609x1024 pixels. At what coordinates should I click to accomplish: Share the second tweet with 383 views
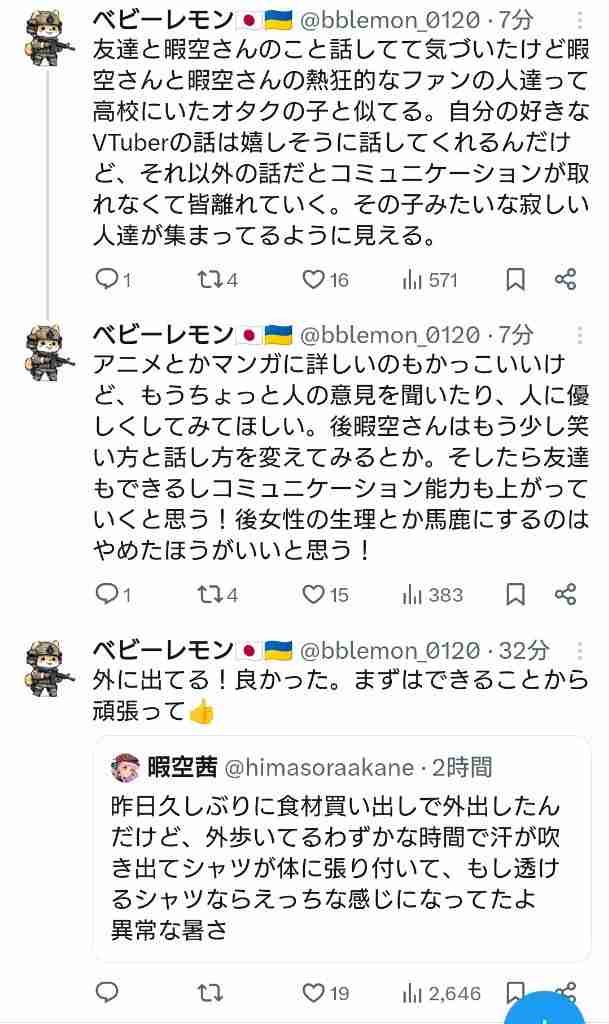point(565,594)
